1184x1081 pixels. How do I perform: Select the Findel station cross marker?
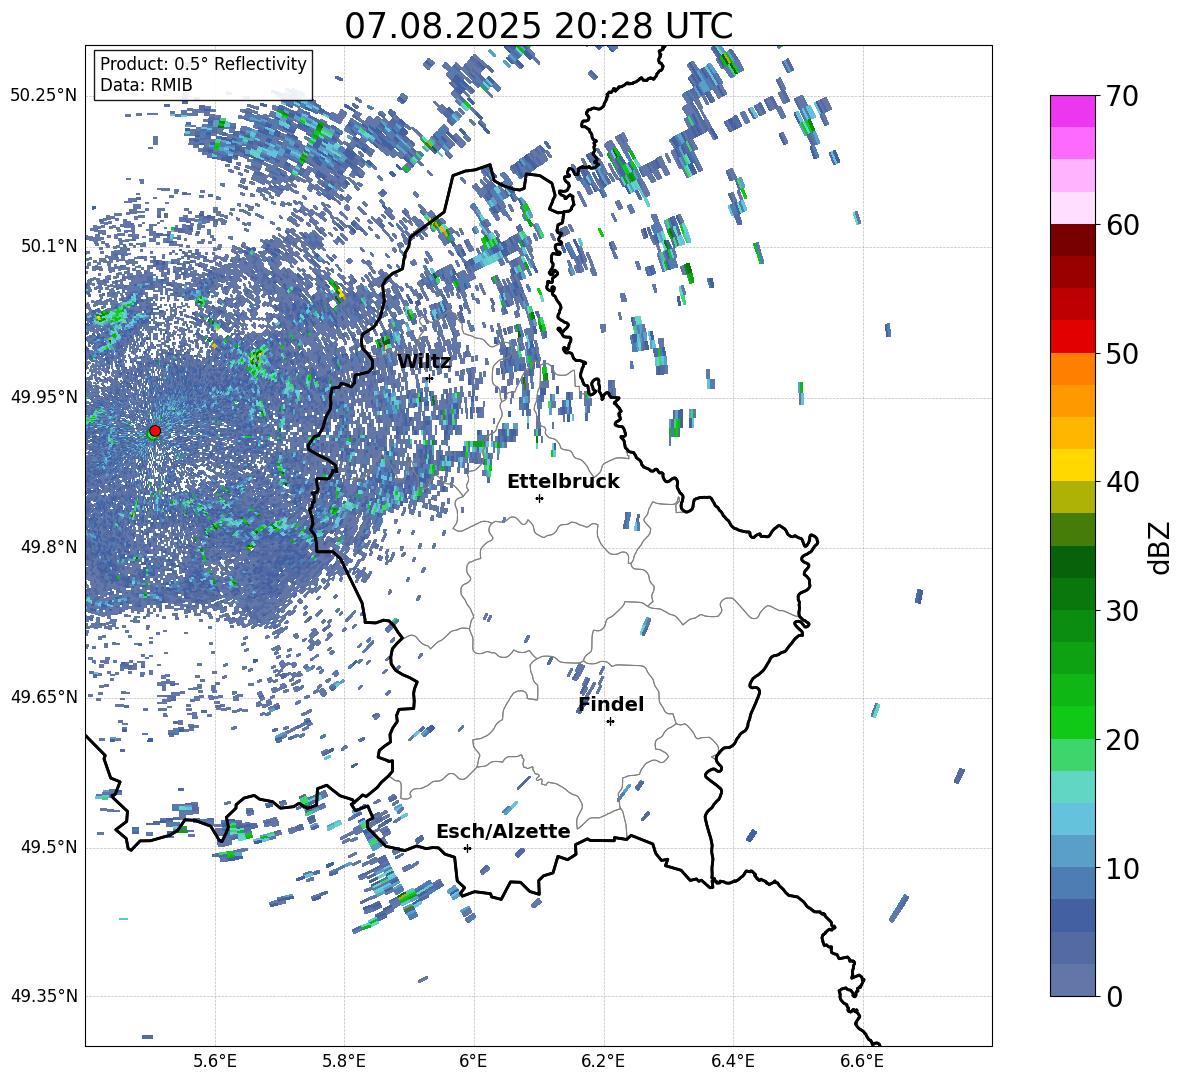coord(610,722)
